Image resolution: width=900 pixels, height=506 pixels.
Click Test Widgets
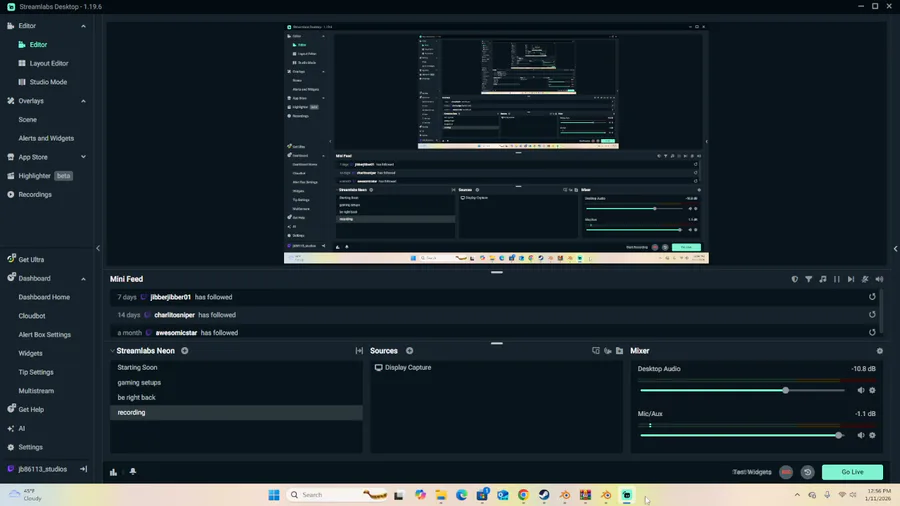coord(752,472)
